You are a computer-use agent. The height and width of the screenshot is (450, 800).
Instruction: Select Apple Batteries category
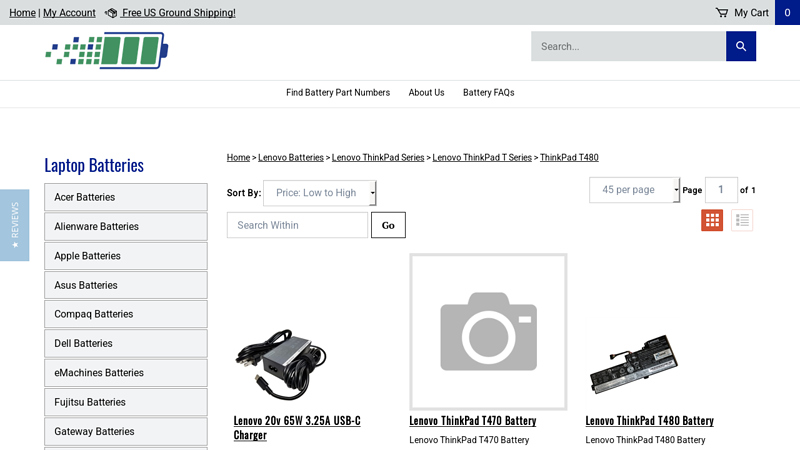(126, 256)
